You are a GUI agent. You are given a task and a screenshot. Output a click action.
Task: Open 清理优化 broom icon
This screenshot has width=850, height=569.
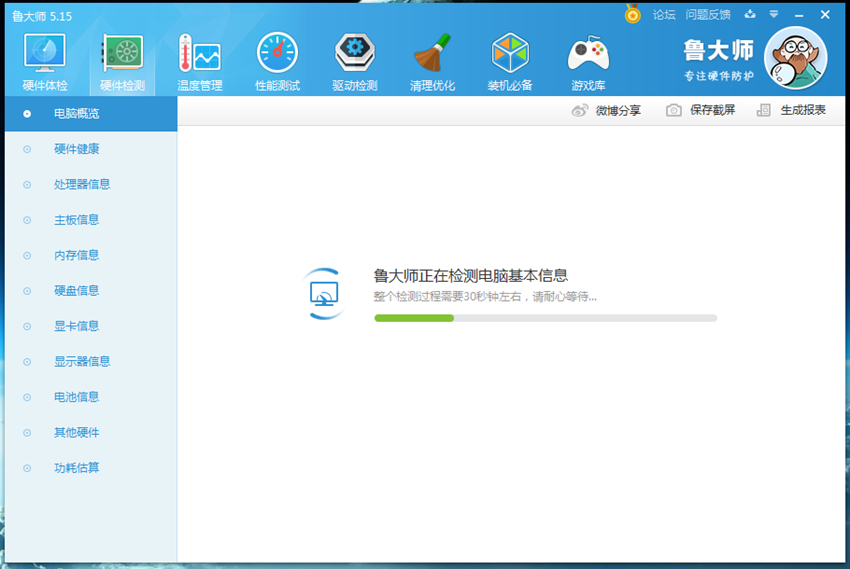[x=432, y=52]
